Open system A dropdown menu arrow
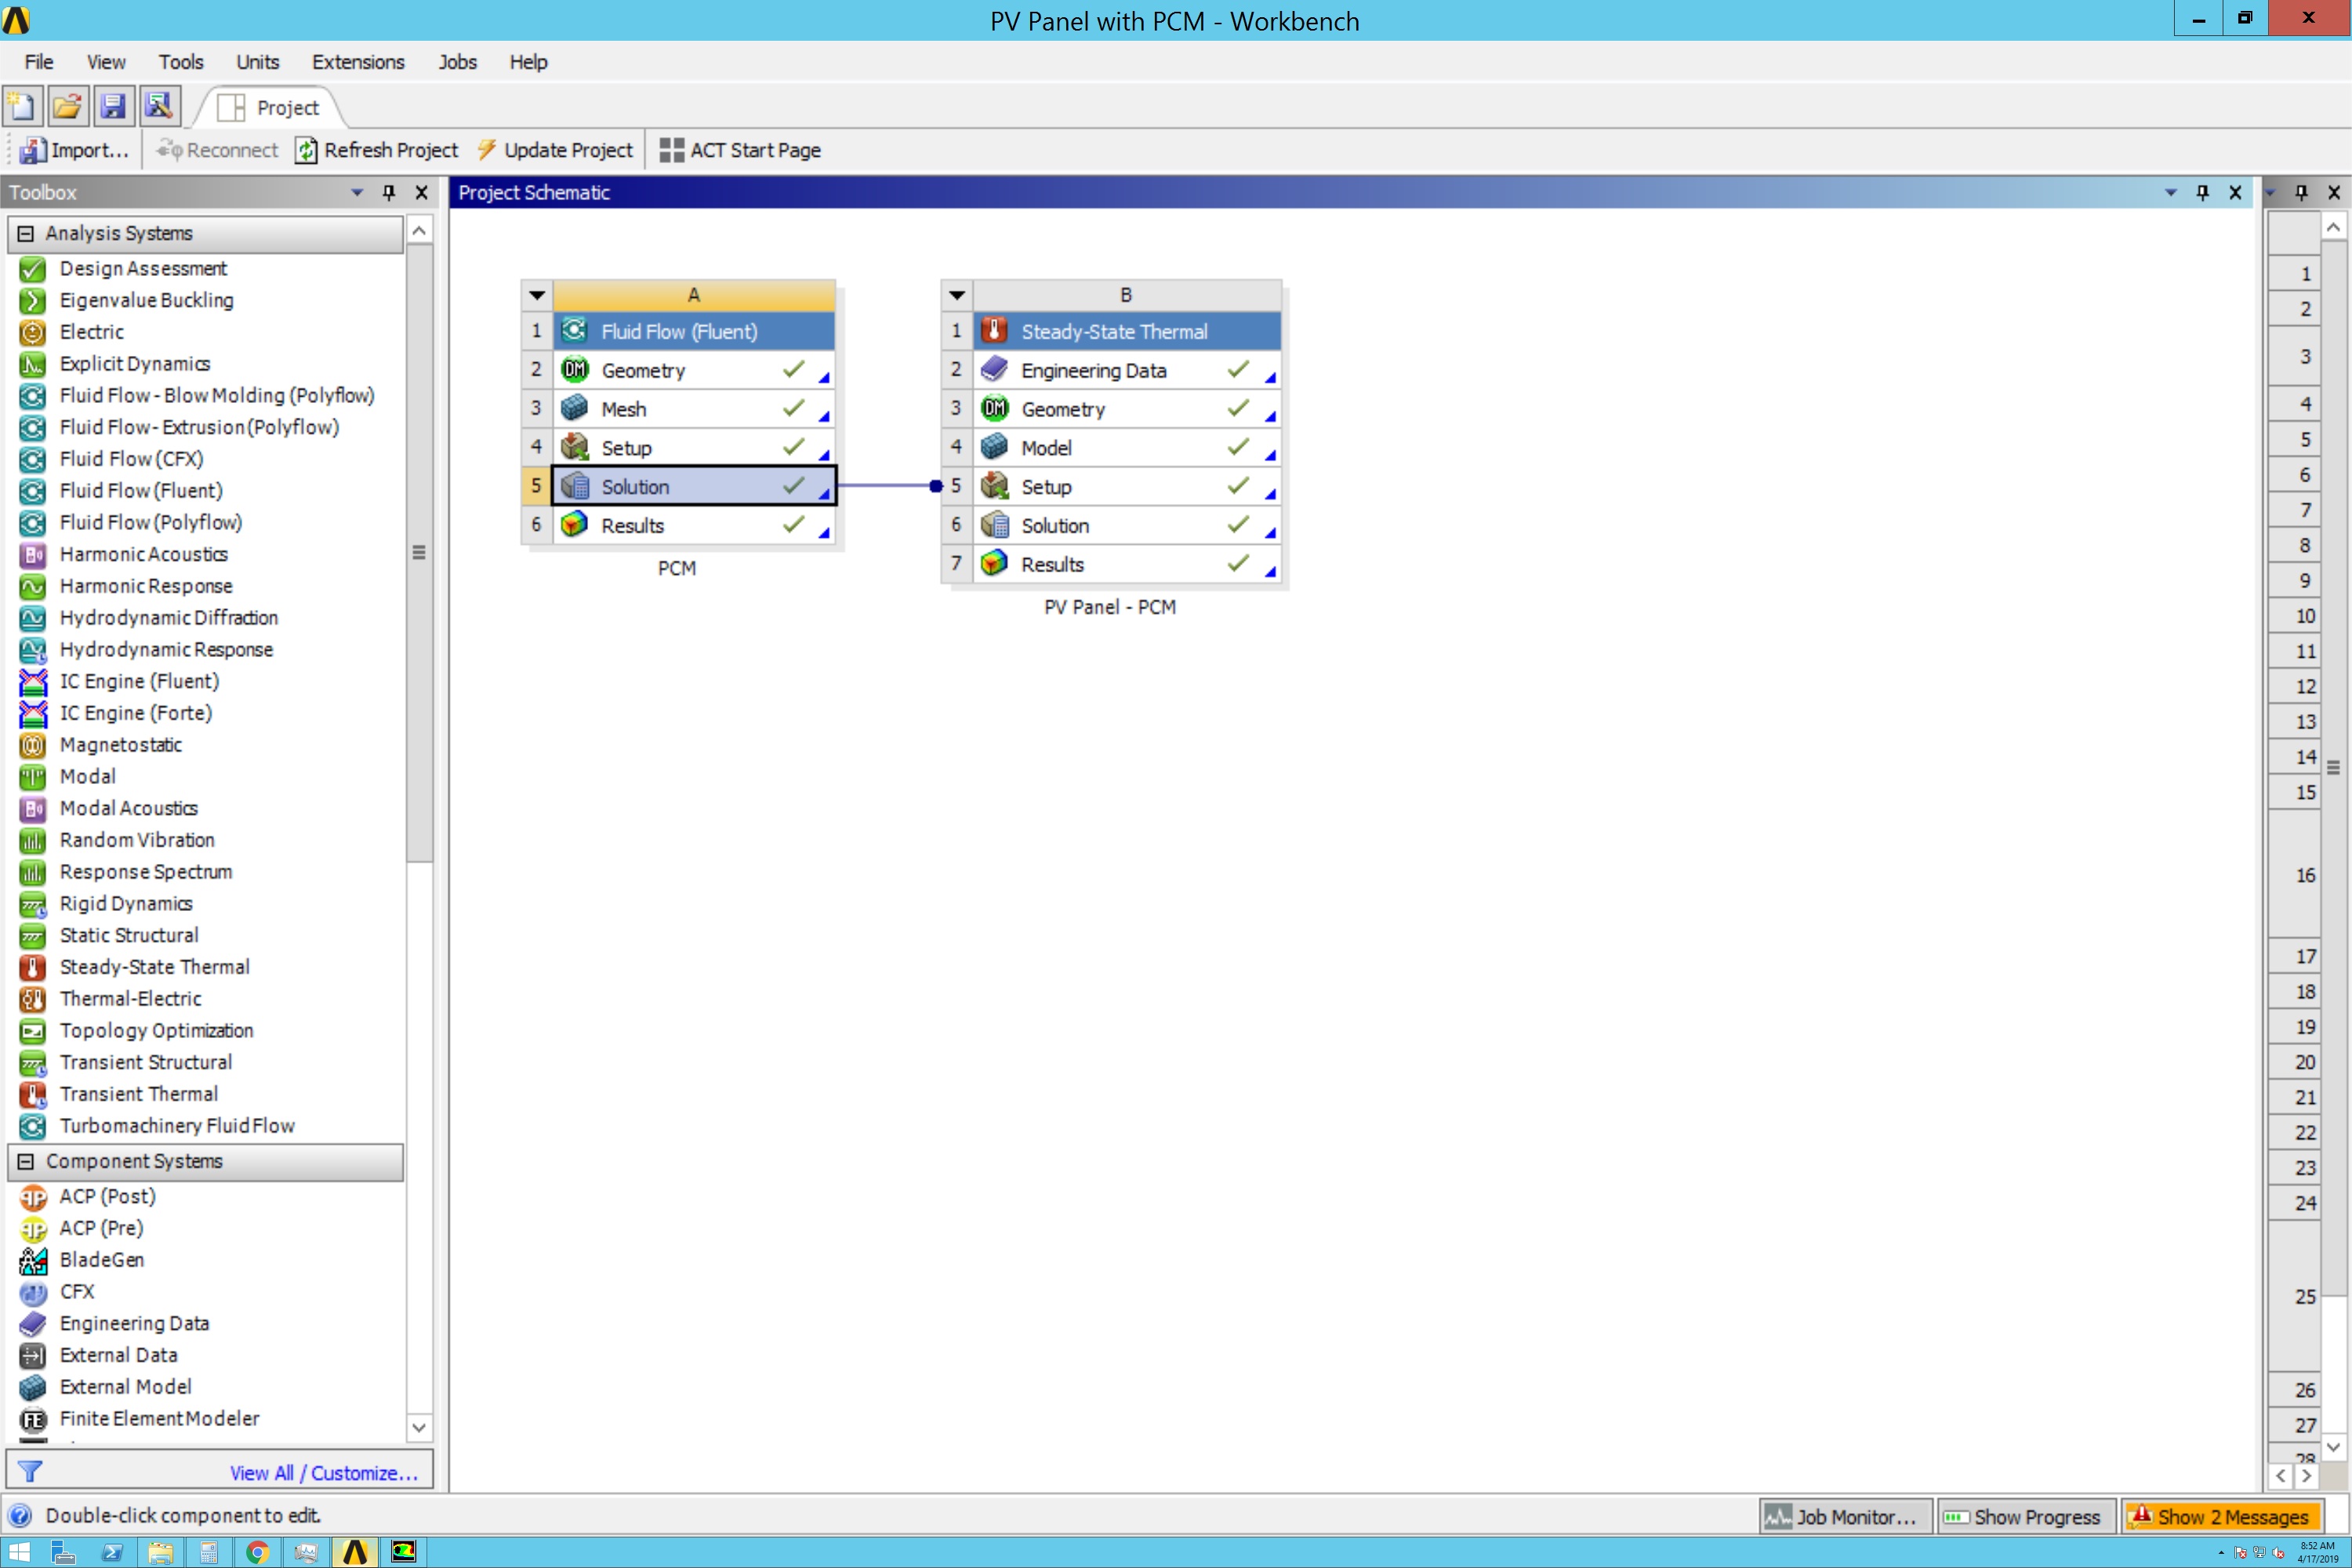Viewport: 2352px width, 1568px height. 537,295
